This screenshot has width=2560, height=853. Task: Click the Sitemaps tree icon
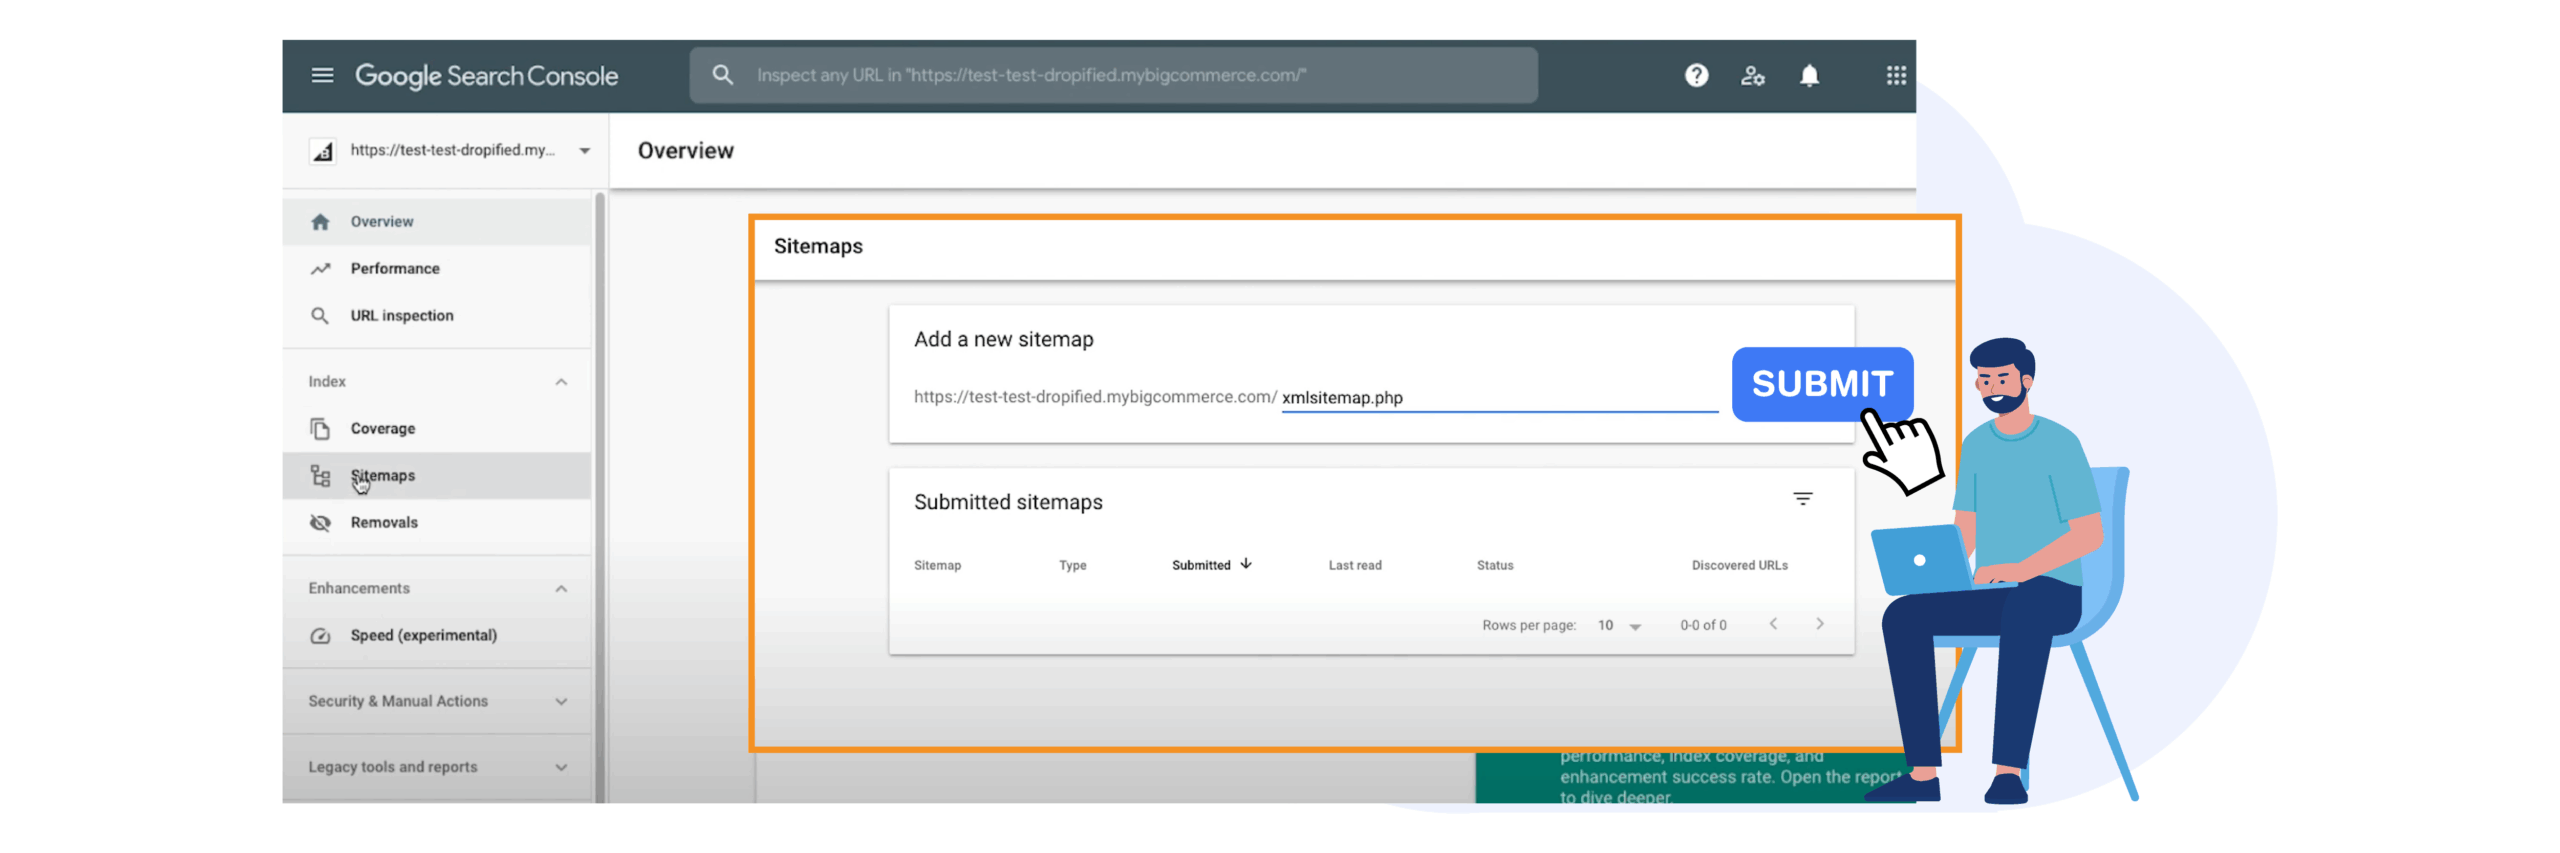[x=320, y=476]
